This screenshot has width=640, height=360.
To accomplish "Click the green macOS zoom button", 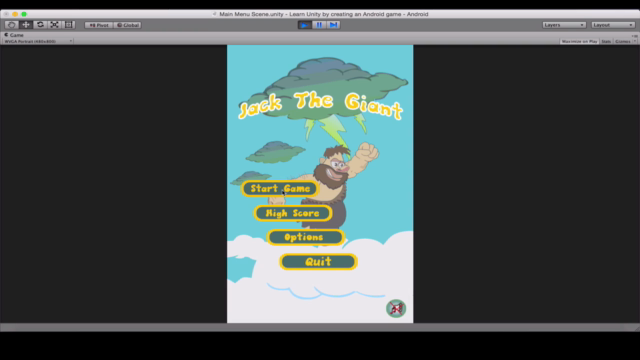I will pos(24,14).
